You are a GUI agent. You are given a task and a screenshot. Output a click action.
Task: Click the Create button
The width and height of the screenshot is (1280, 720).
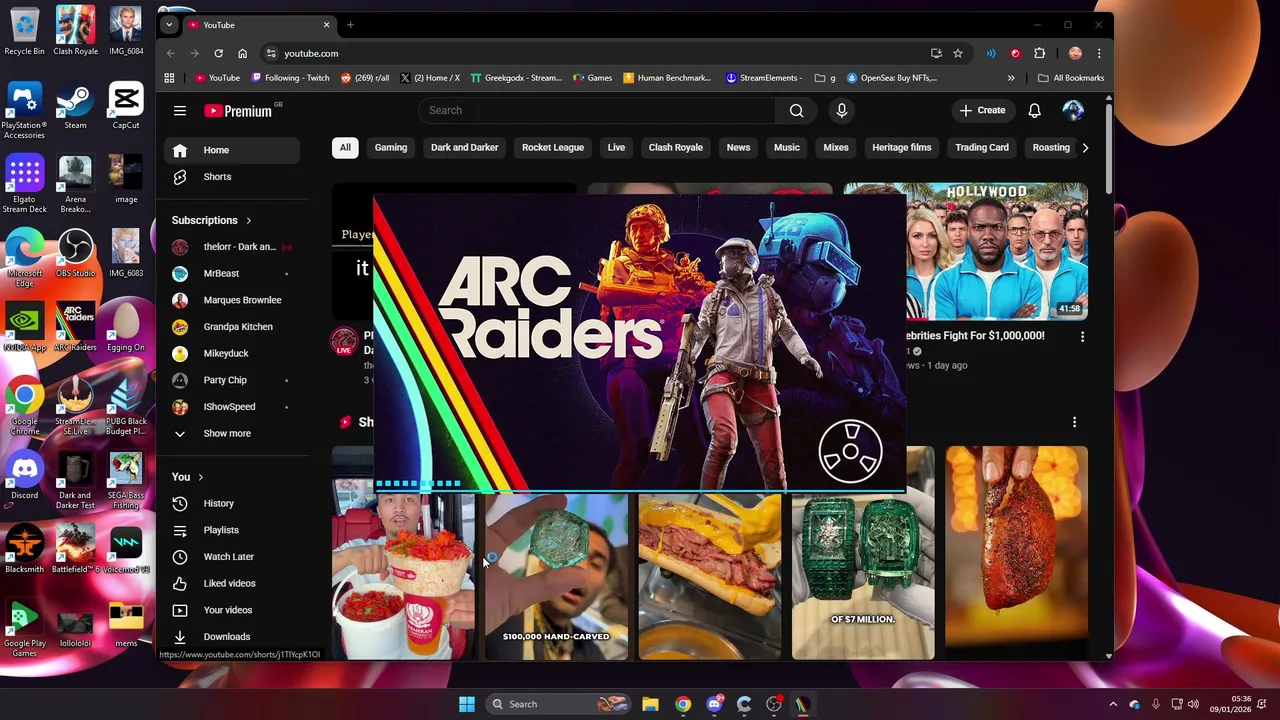click(982, 111)
